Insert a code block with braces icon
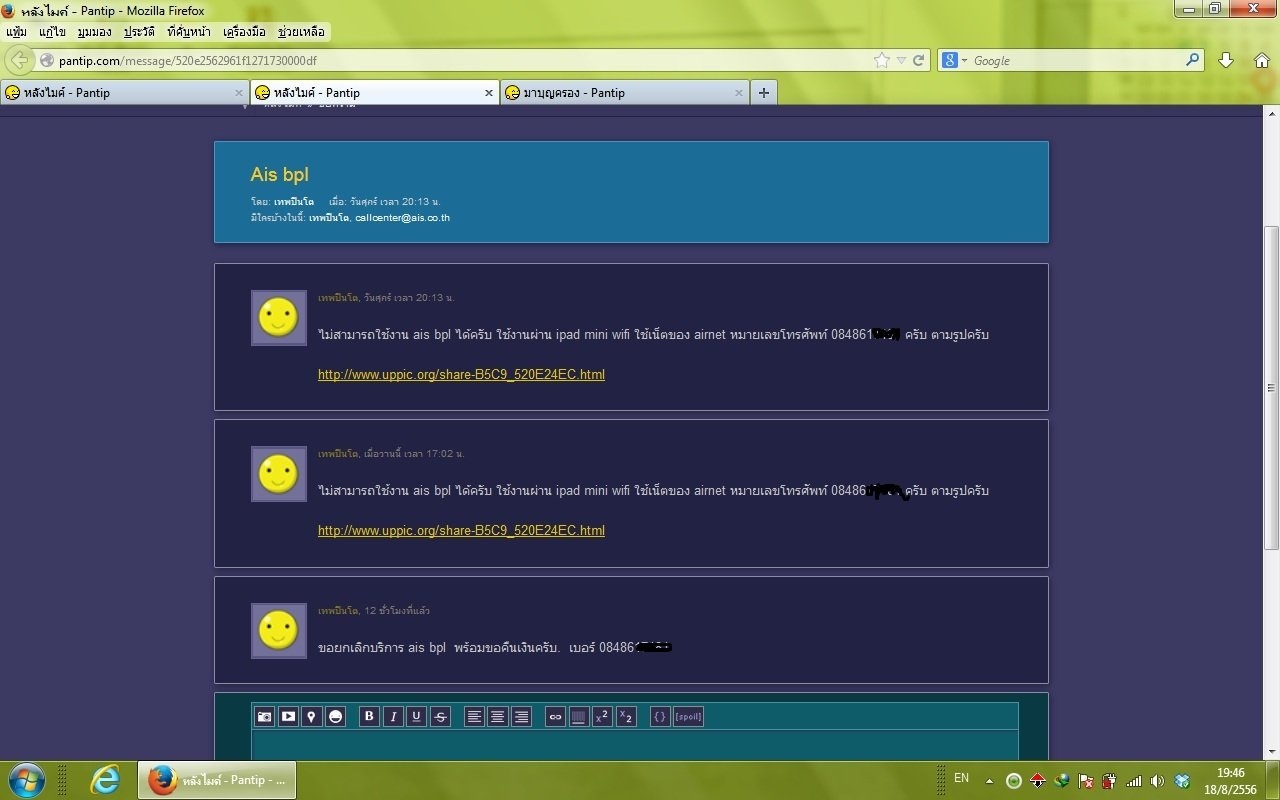Image resolution: width=1280 pixels, height=800 pixels. click(x=660, y=716)
